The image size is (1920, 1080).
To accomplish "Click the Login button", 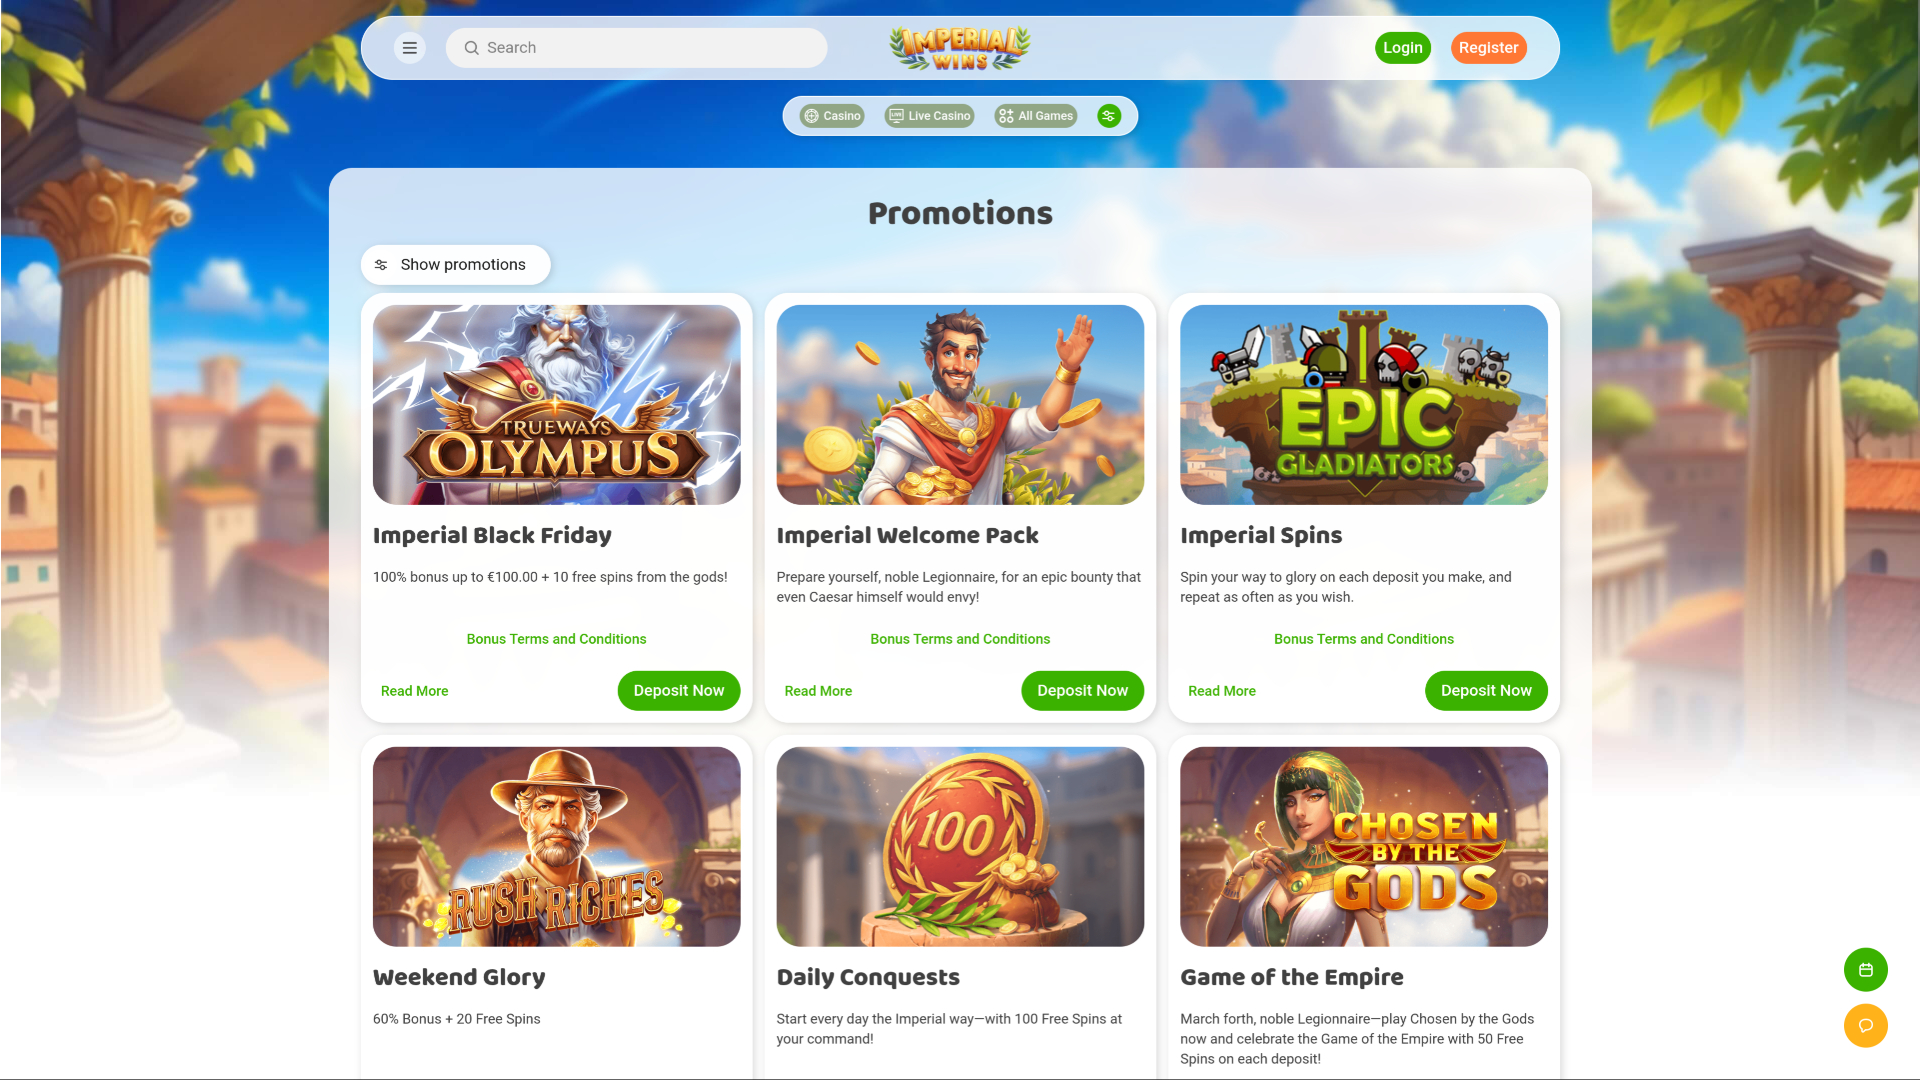I will pos(1402,48).
